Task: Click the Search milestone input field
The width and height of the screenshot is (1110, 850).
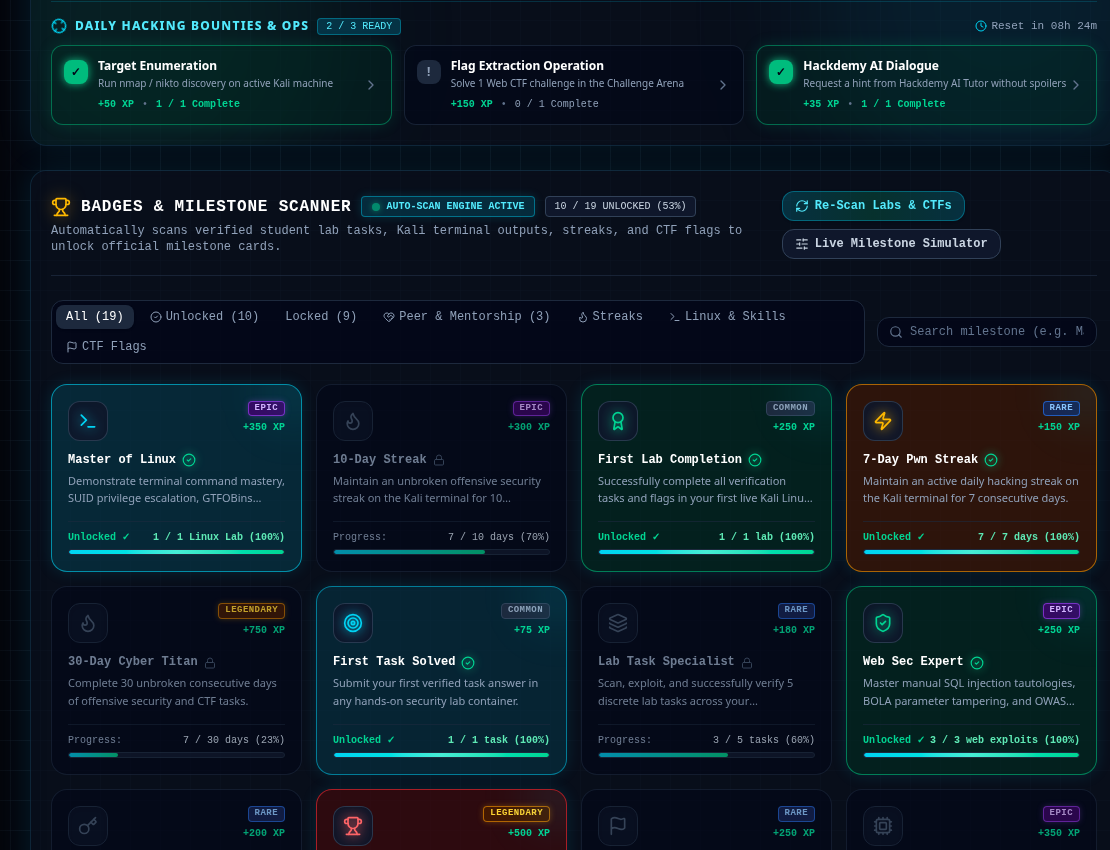Action: click(986, 332)
